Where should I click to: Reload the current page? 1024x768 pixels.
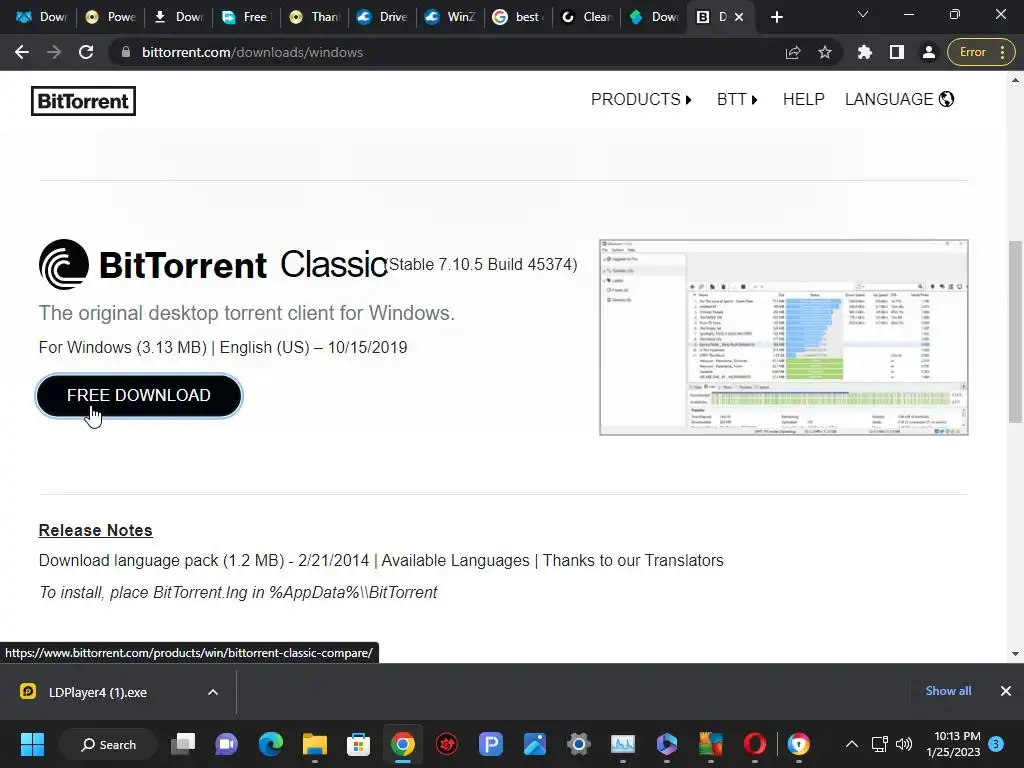tap(86, 52)
